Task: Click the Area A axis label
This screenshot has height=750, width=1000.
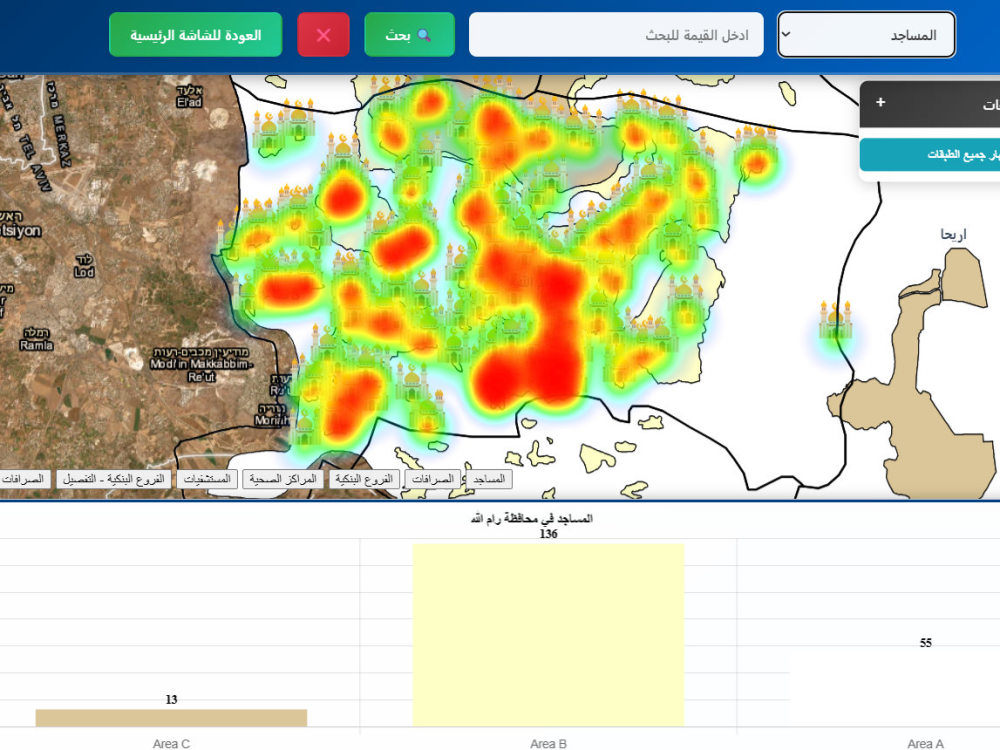Action: click(x=925, y=743)
